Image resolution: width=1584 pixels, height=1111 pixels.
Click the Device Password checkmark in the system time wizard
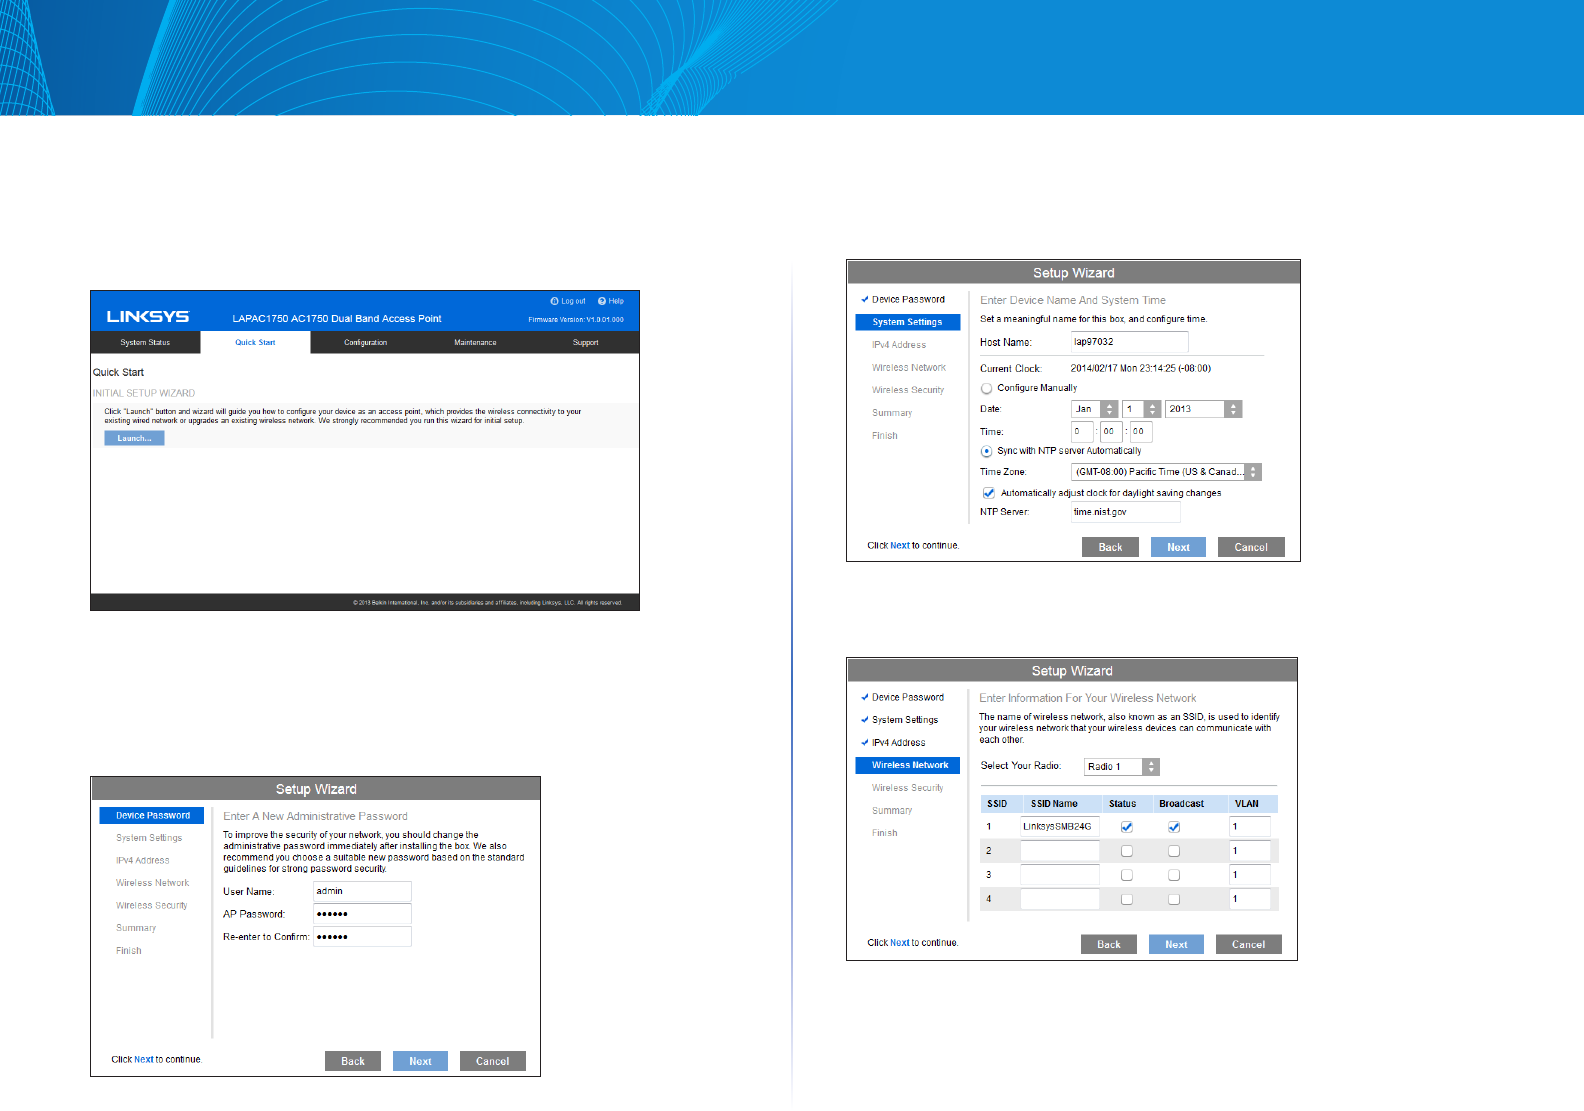click(x=865, y=299)
